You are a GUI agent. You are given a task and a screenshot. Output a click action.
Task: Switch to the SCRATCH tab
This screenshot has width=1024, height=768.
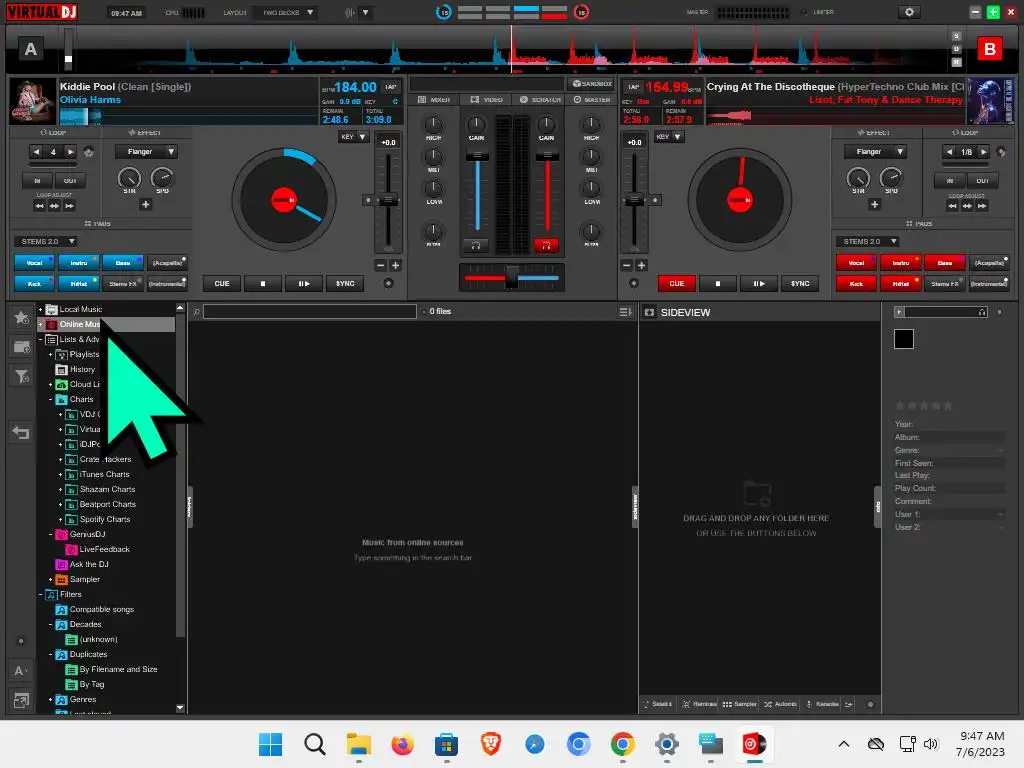[540, 100]
